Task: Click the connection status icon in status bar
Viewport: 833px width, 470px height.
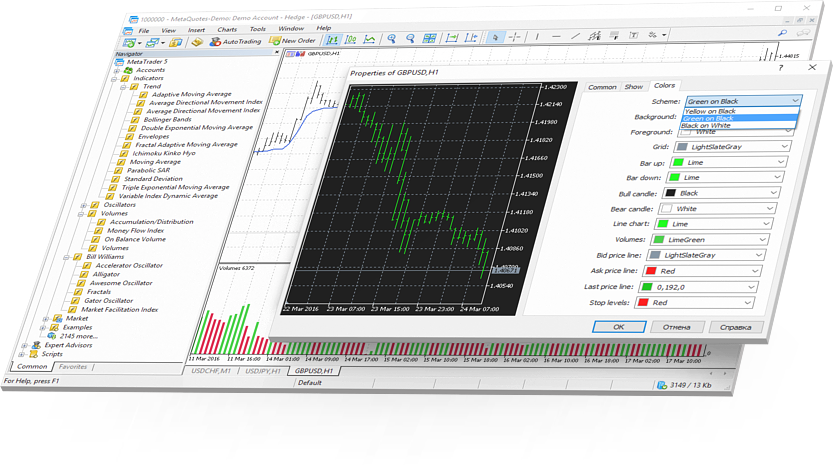Action: (662, 385)
